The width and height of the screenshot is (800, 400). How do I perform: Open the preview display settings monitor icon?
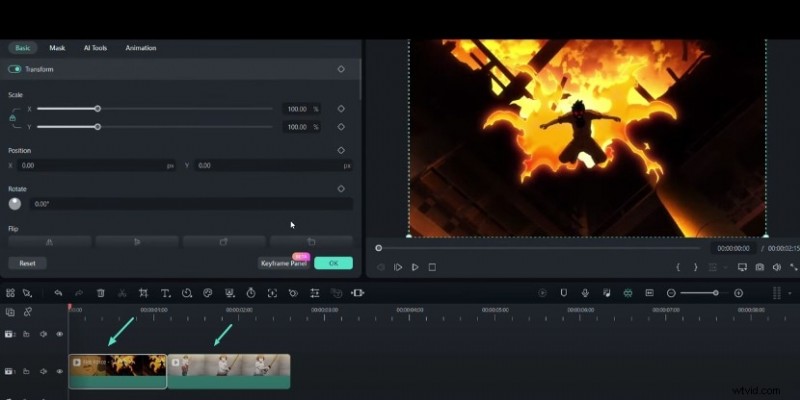[742, 267]
